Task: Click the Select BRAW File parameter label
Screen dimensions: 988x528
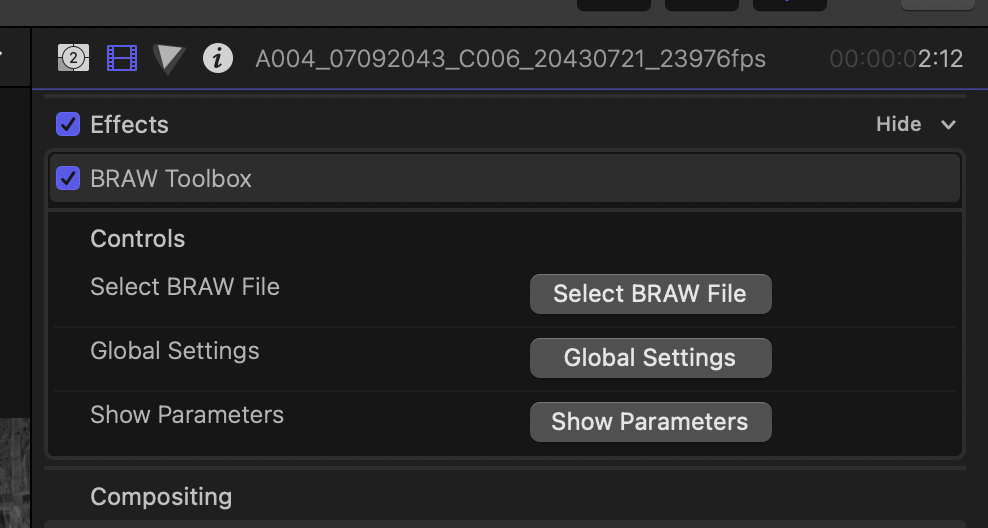Action: 185,287
